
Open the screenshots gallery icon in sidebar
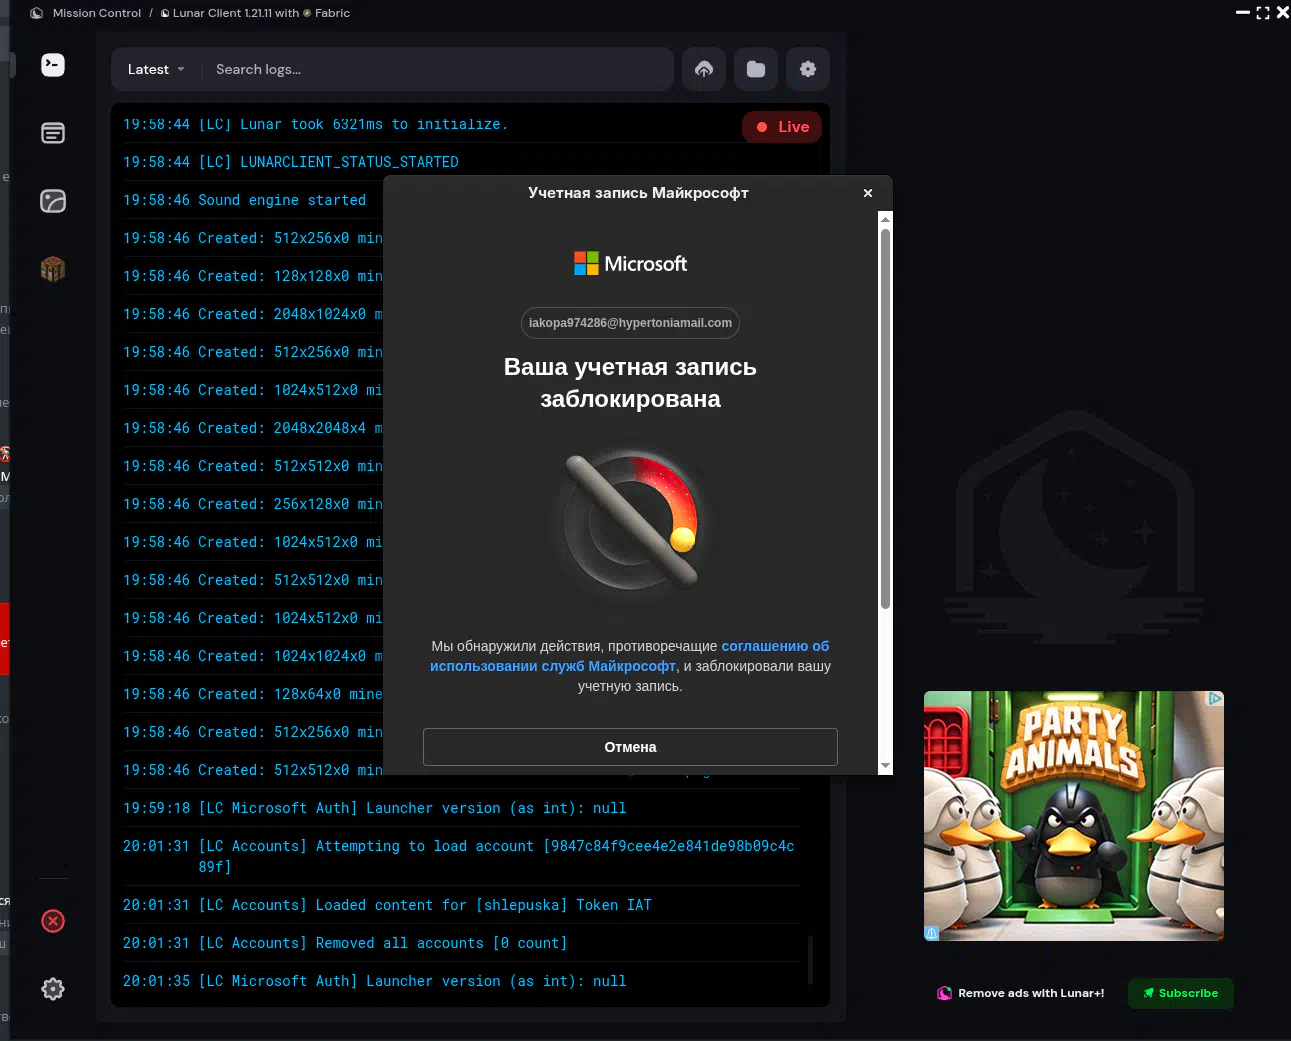click(x=53, y=201)
